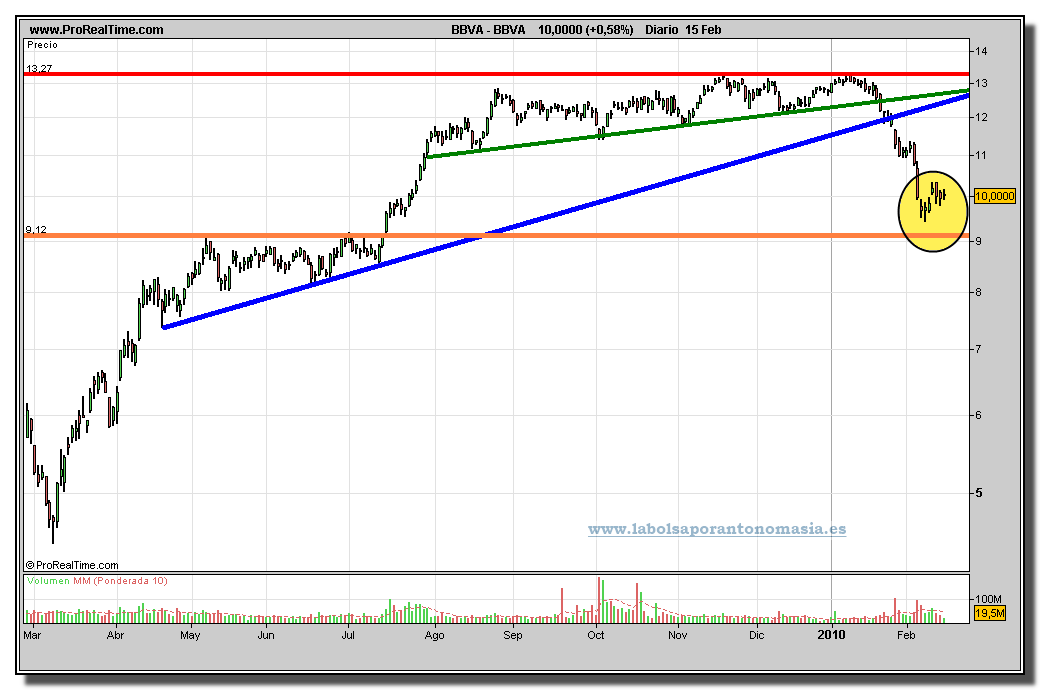Open the www.labolsaporantonomasia.es link

coord(717,529)
